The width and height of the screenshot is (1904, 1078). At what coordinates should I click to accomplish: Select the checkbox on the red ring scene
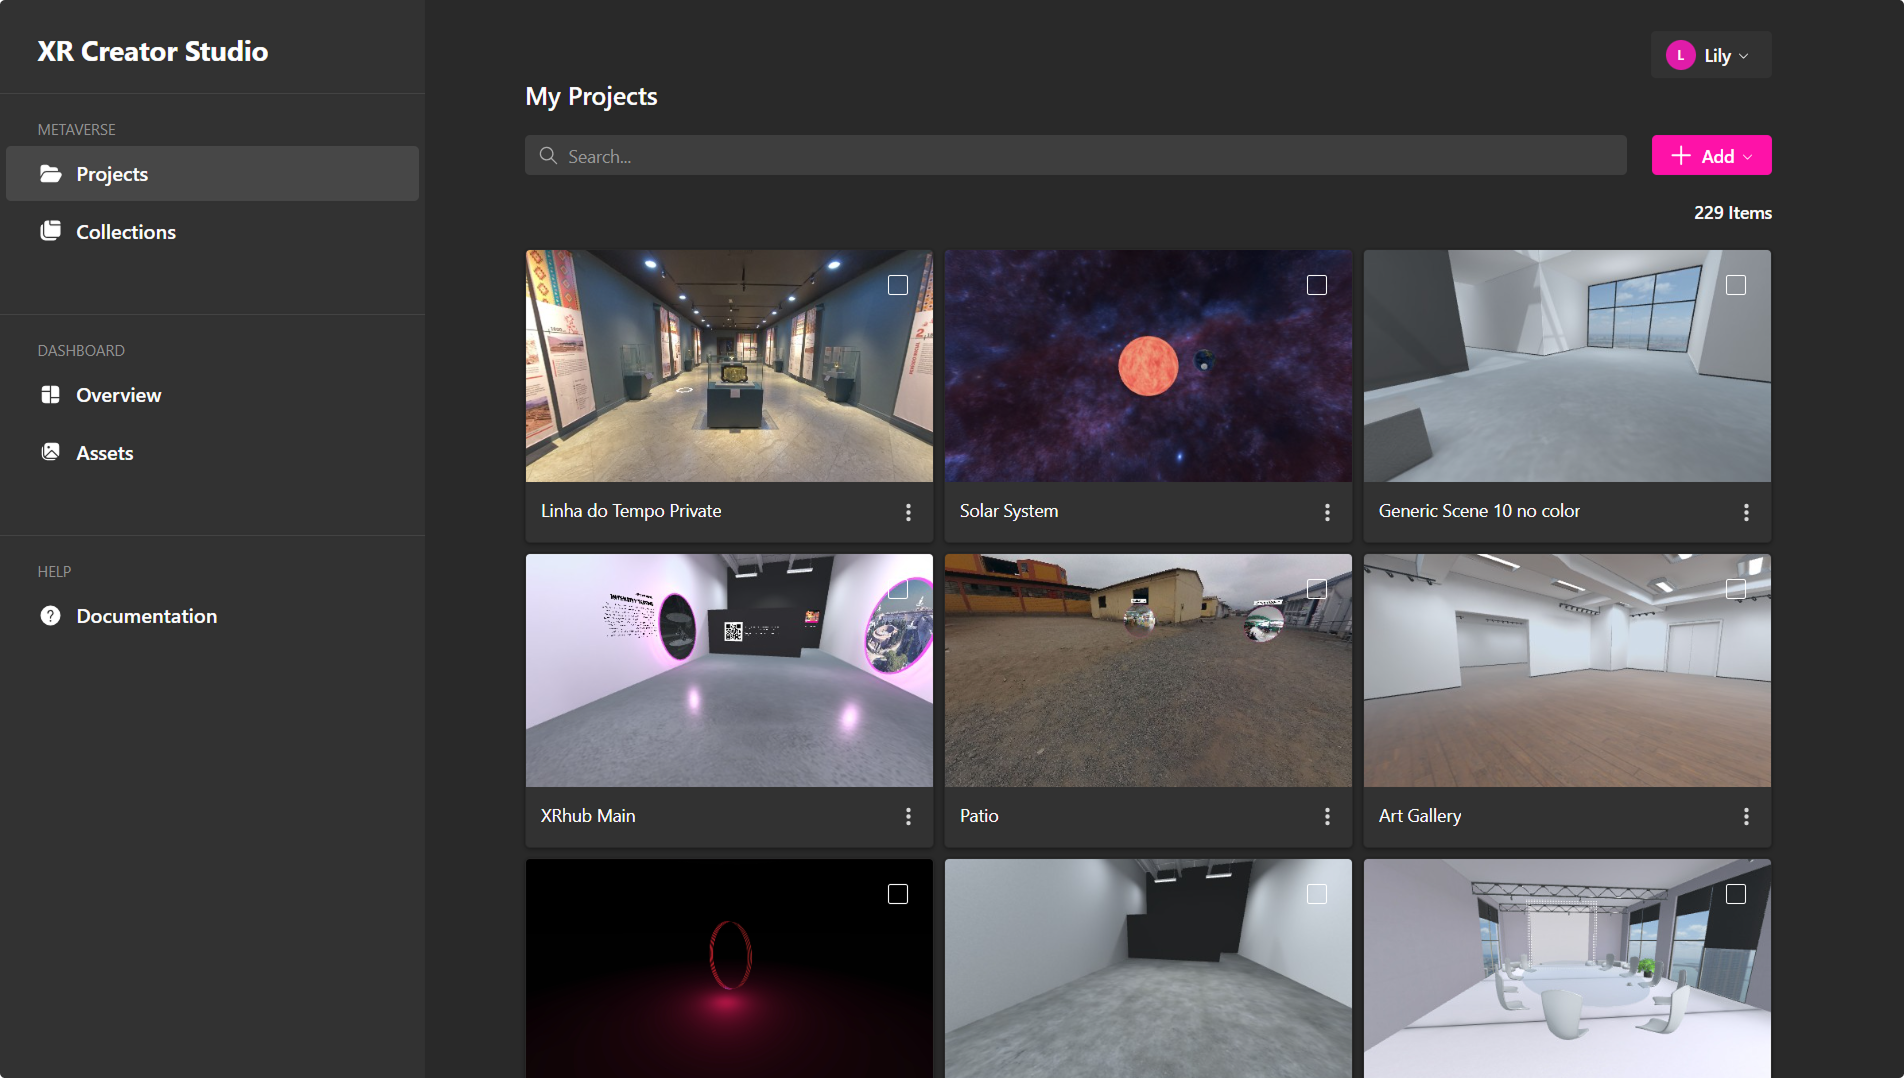pyautogui.click(x=898, y=894)
